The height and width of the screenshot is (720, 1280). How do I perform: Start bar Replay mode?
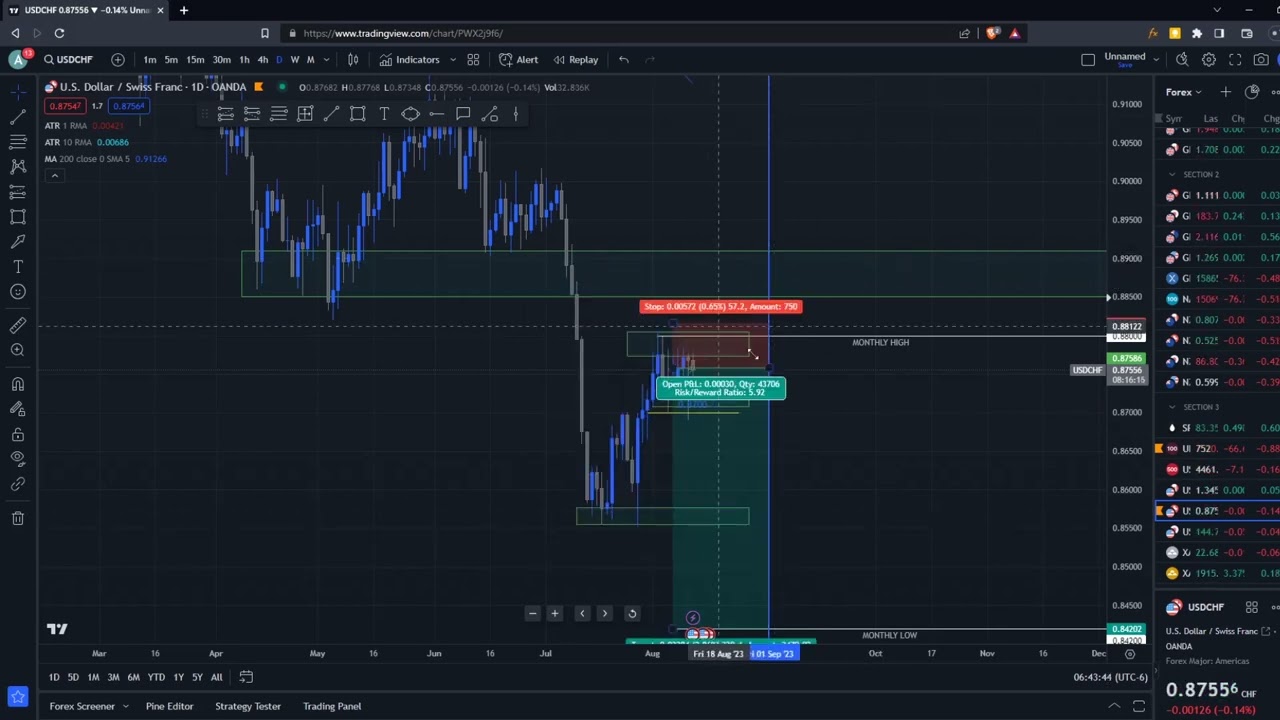point(575,60)
